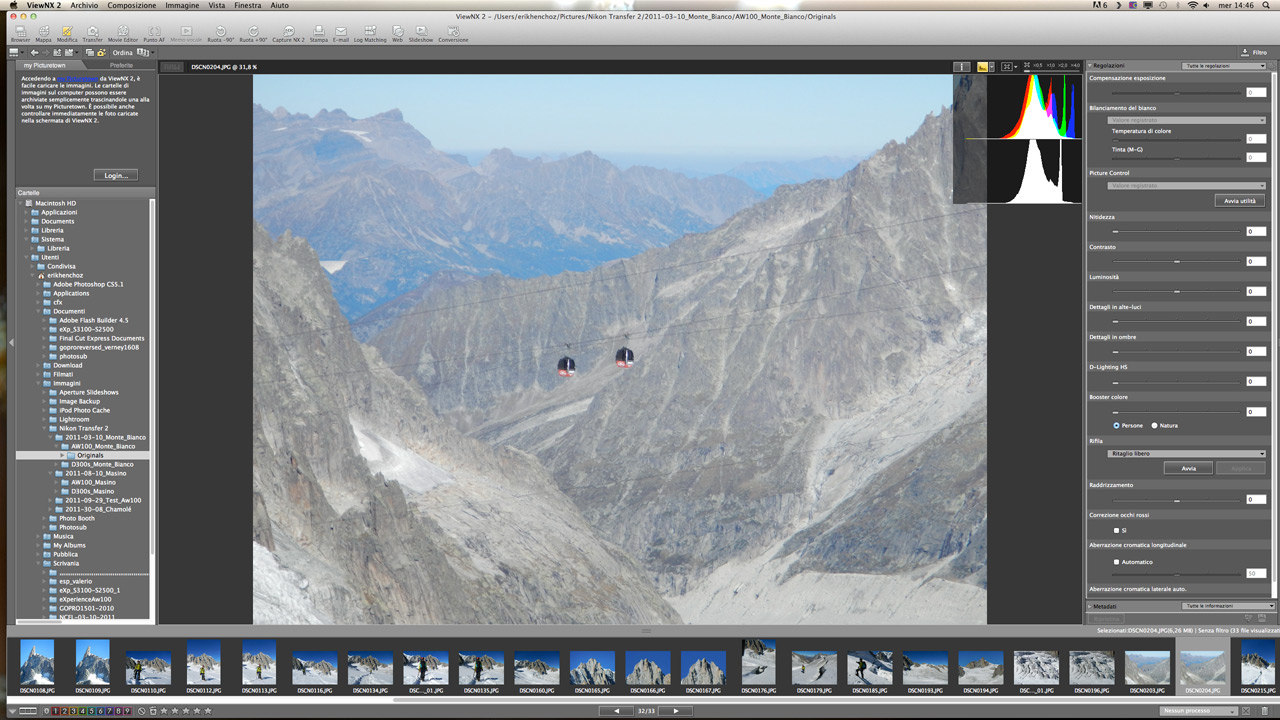Rotate image with Ruota +90° icon

[x=253, y=34]
